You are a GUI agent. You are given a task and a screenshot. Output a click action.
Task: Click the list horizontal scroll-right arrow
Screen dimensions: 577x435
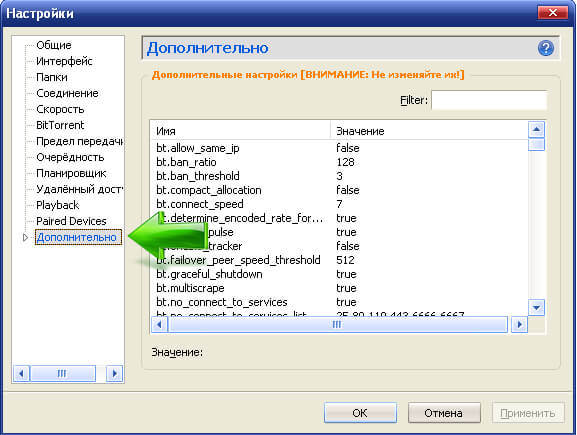pos(519,325)
